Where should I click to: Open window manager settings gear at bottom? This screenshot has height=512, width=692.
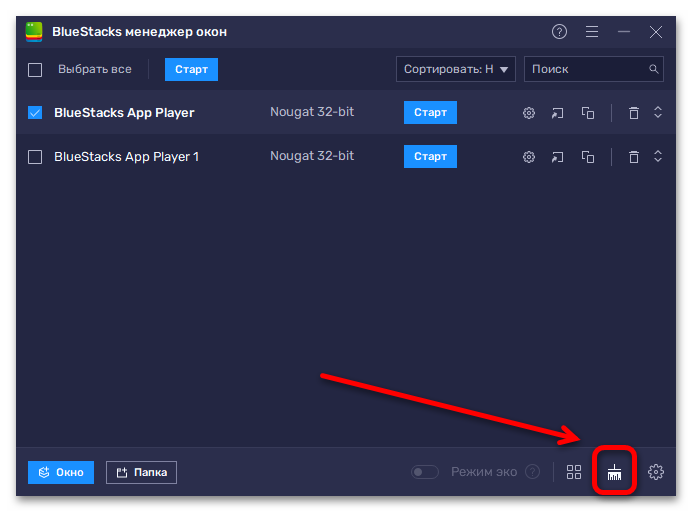tap(656, 472)
